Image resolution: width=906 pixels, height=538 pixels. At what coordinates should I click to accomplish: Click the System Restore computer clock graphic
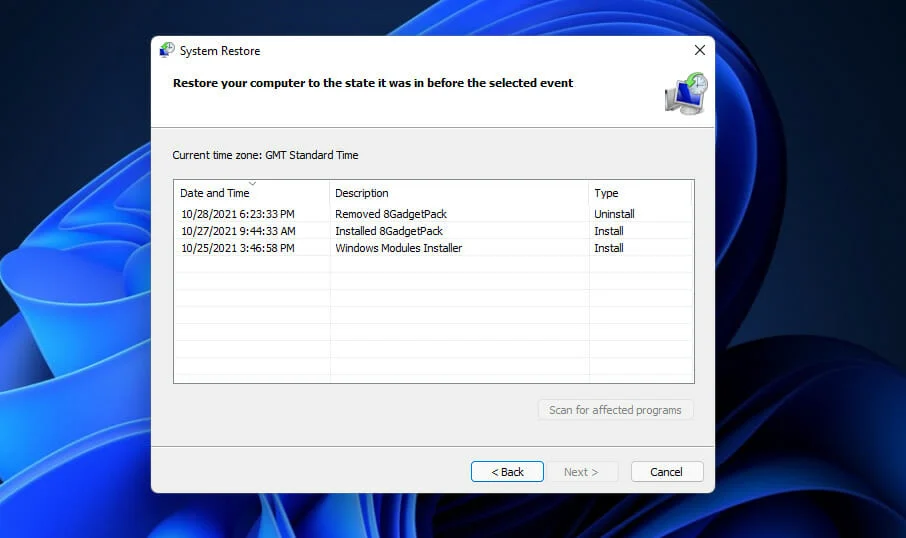(x=686, y=94)
